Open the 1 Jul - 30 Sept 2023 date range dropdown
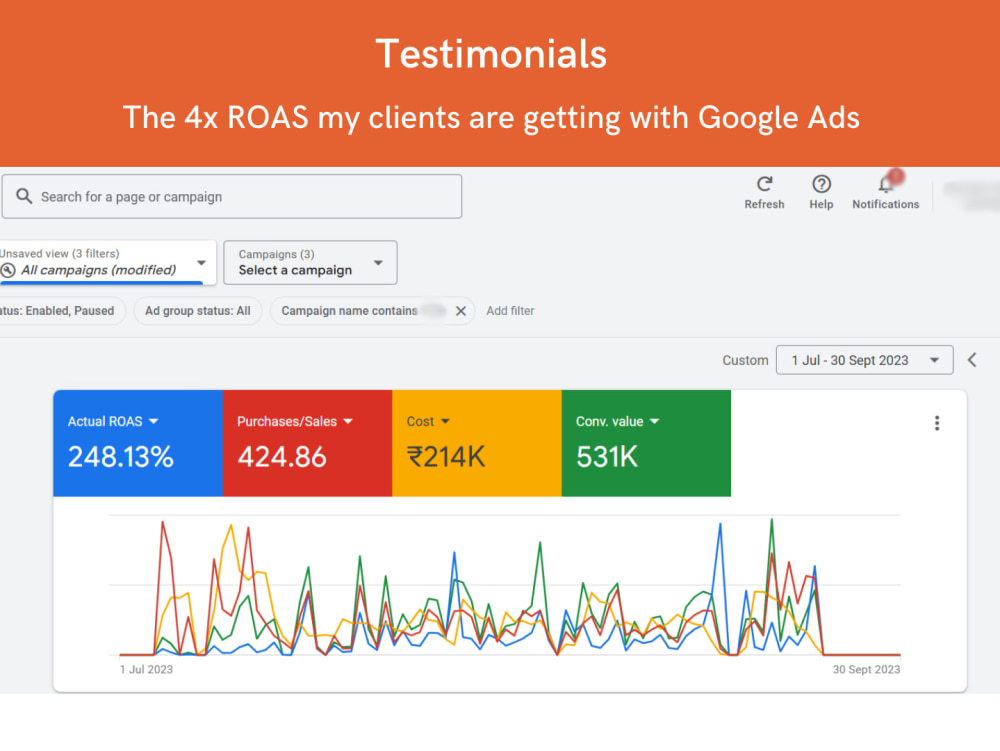Image resolution: width=1000 pixels, height=751 pixels. pyautogui.click(x=864, y=360)
